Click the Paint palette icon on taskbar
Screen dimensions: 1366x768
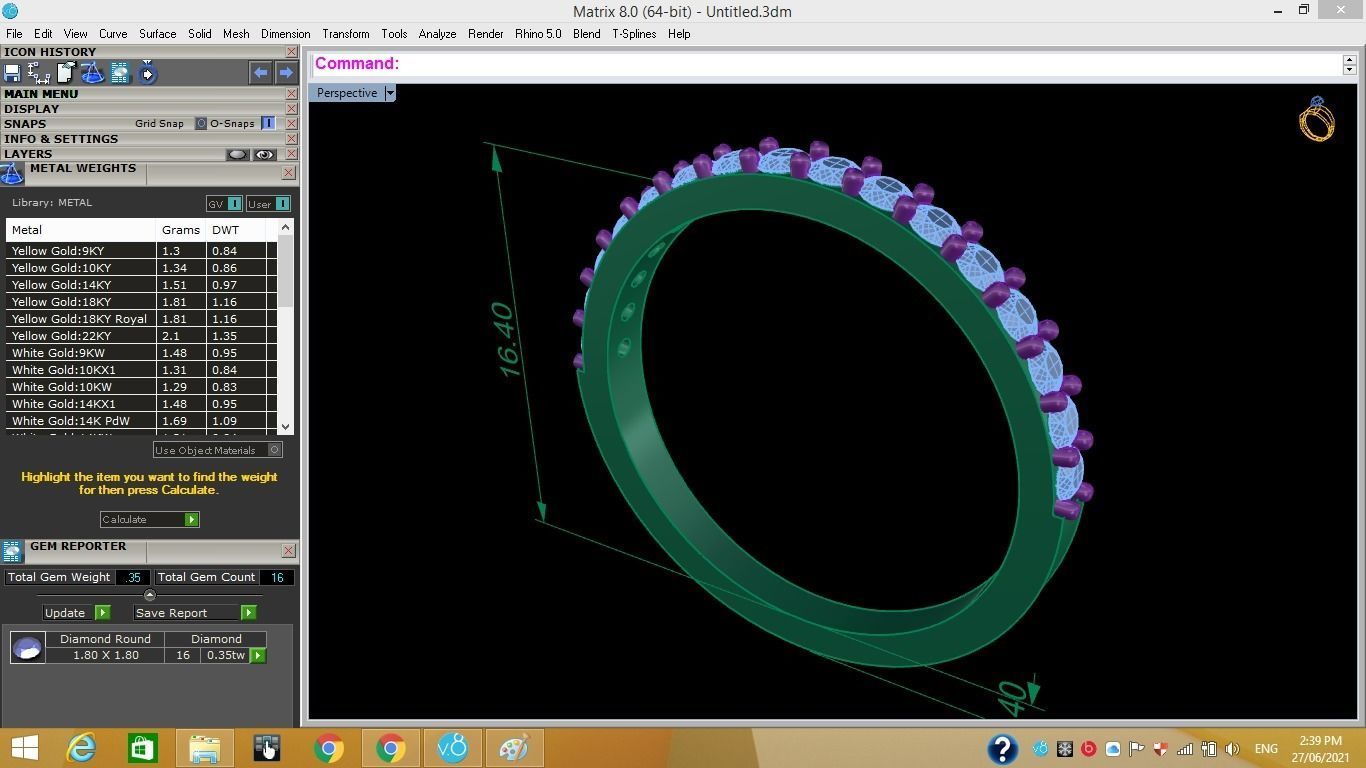click(514, 748)
